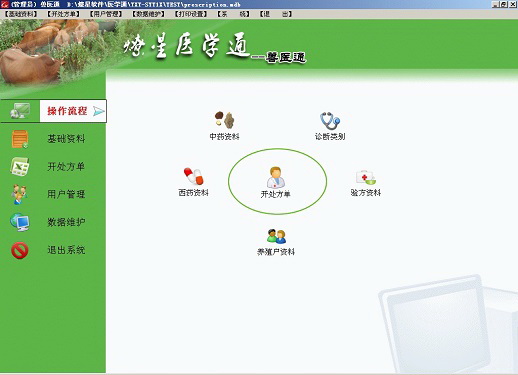Click the 诊断类别 text label
The image size is (518, 375).
(x=330, y=137)
